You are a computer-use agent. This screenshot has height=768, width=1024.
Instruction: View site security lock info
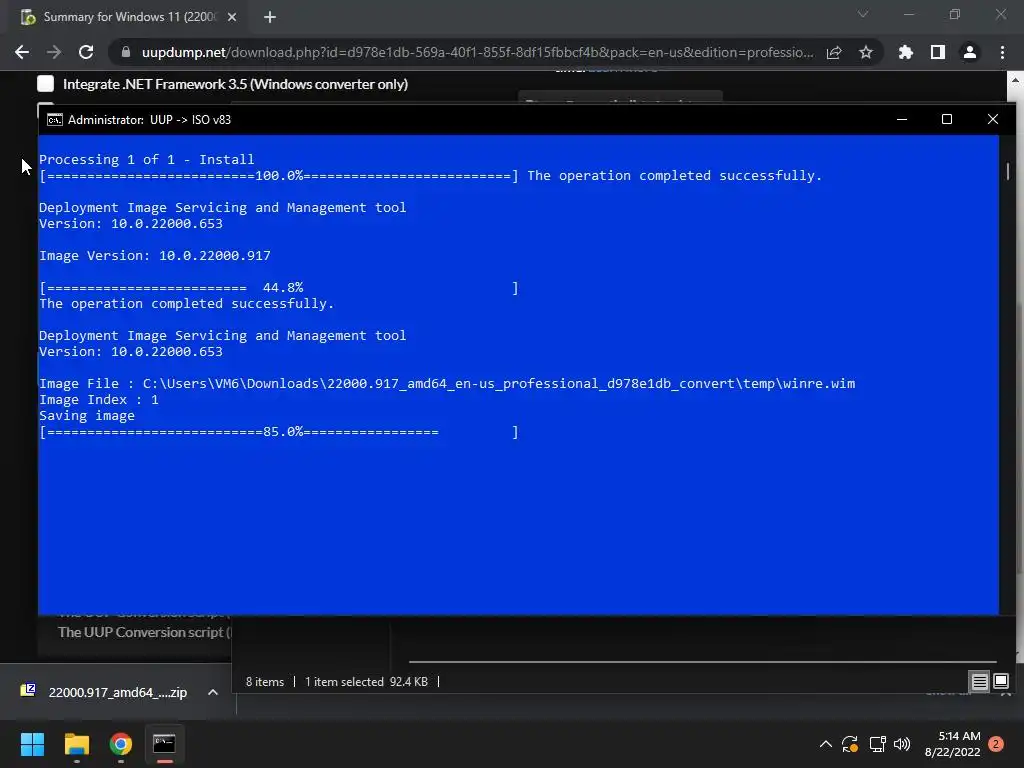126,52
